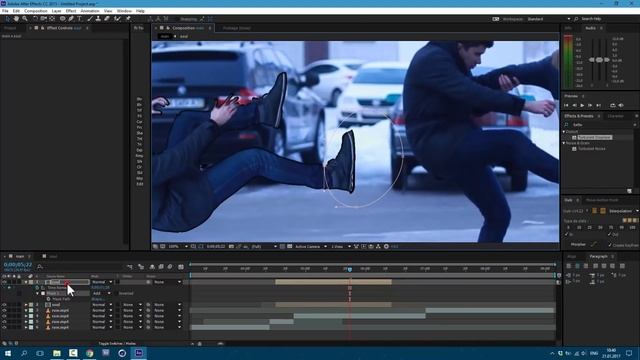Select the Hand tool
640x360 pixels.
coord(16,19)
